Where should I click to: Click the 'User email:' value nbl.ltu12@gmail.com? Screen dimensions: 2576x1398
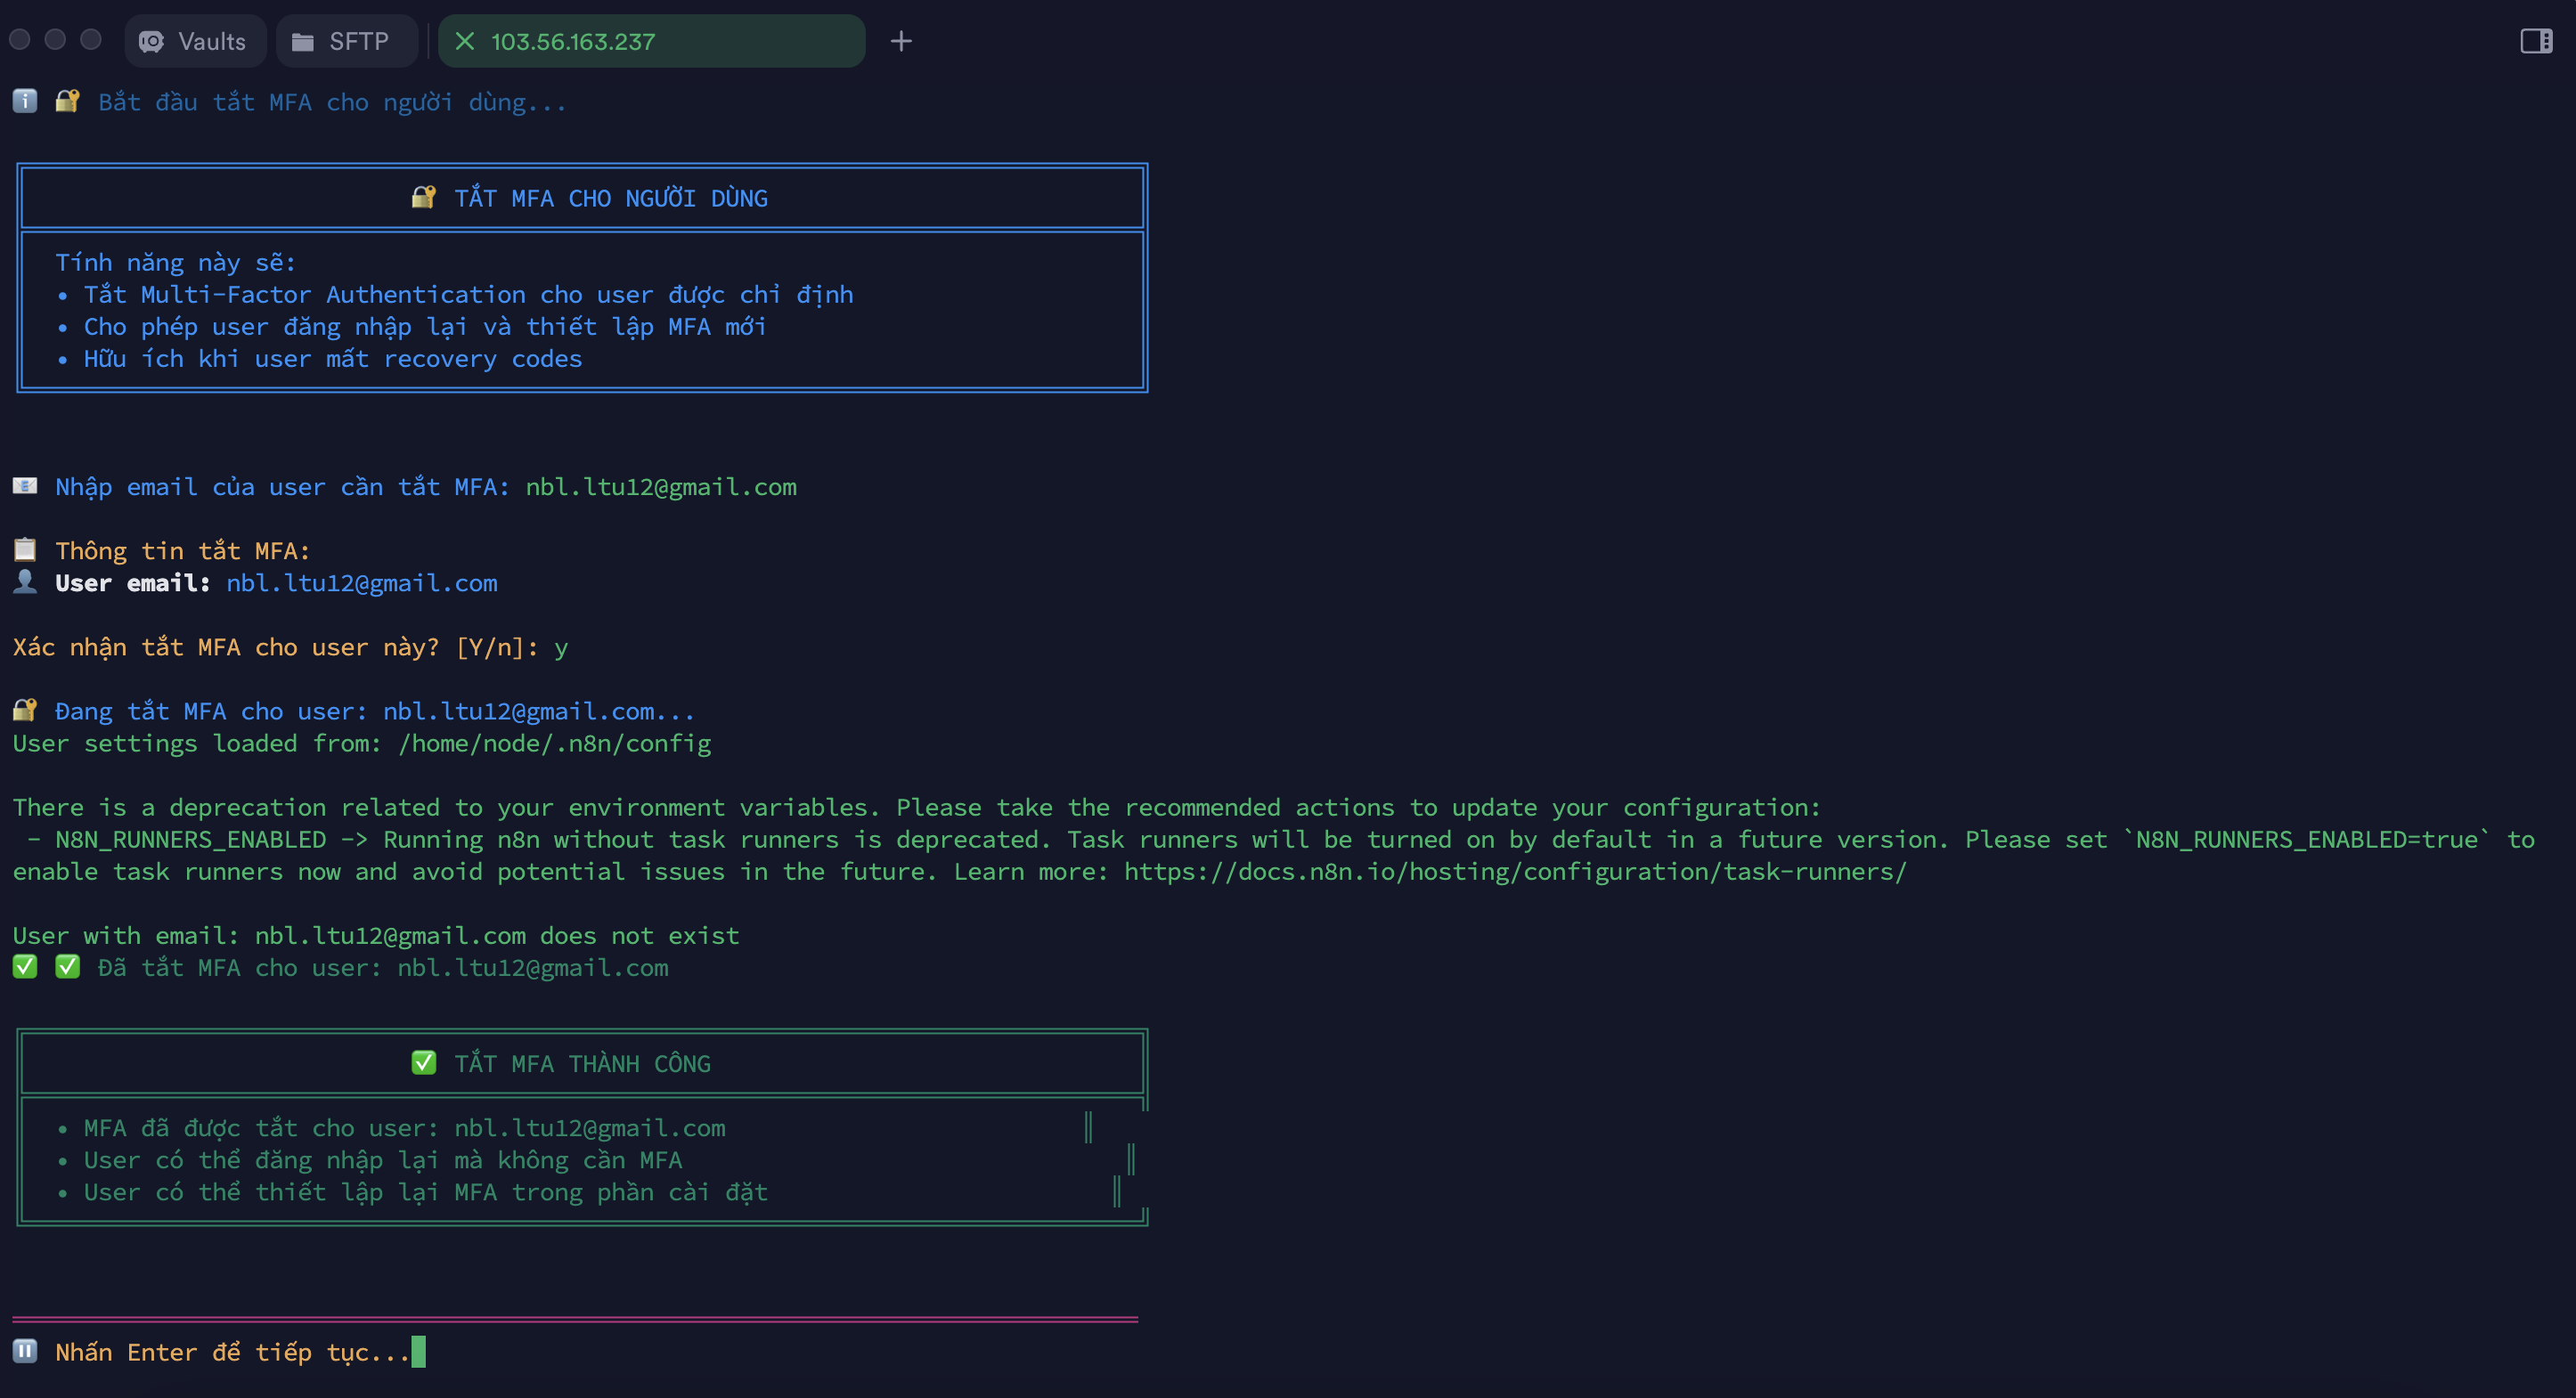(x=362, y=583)
